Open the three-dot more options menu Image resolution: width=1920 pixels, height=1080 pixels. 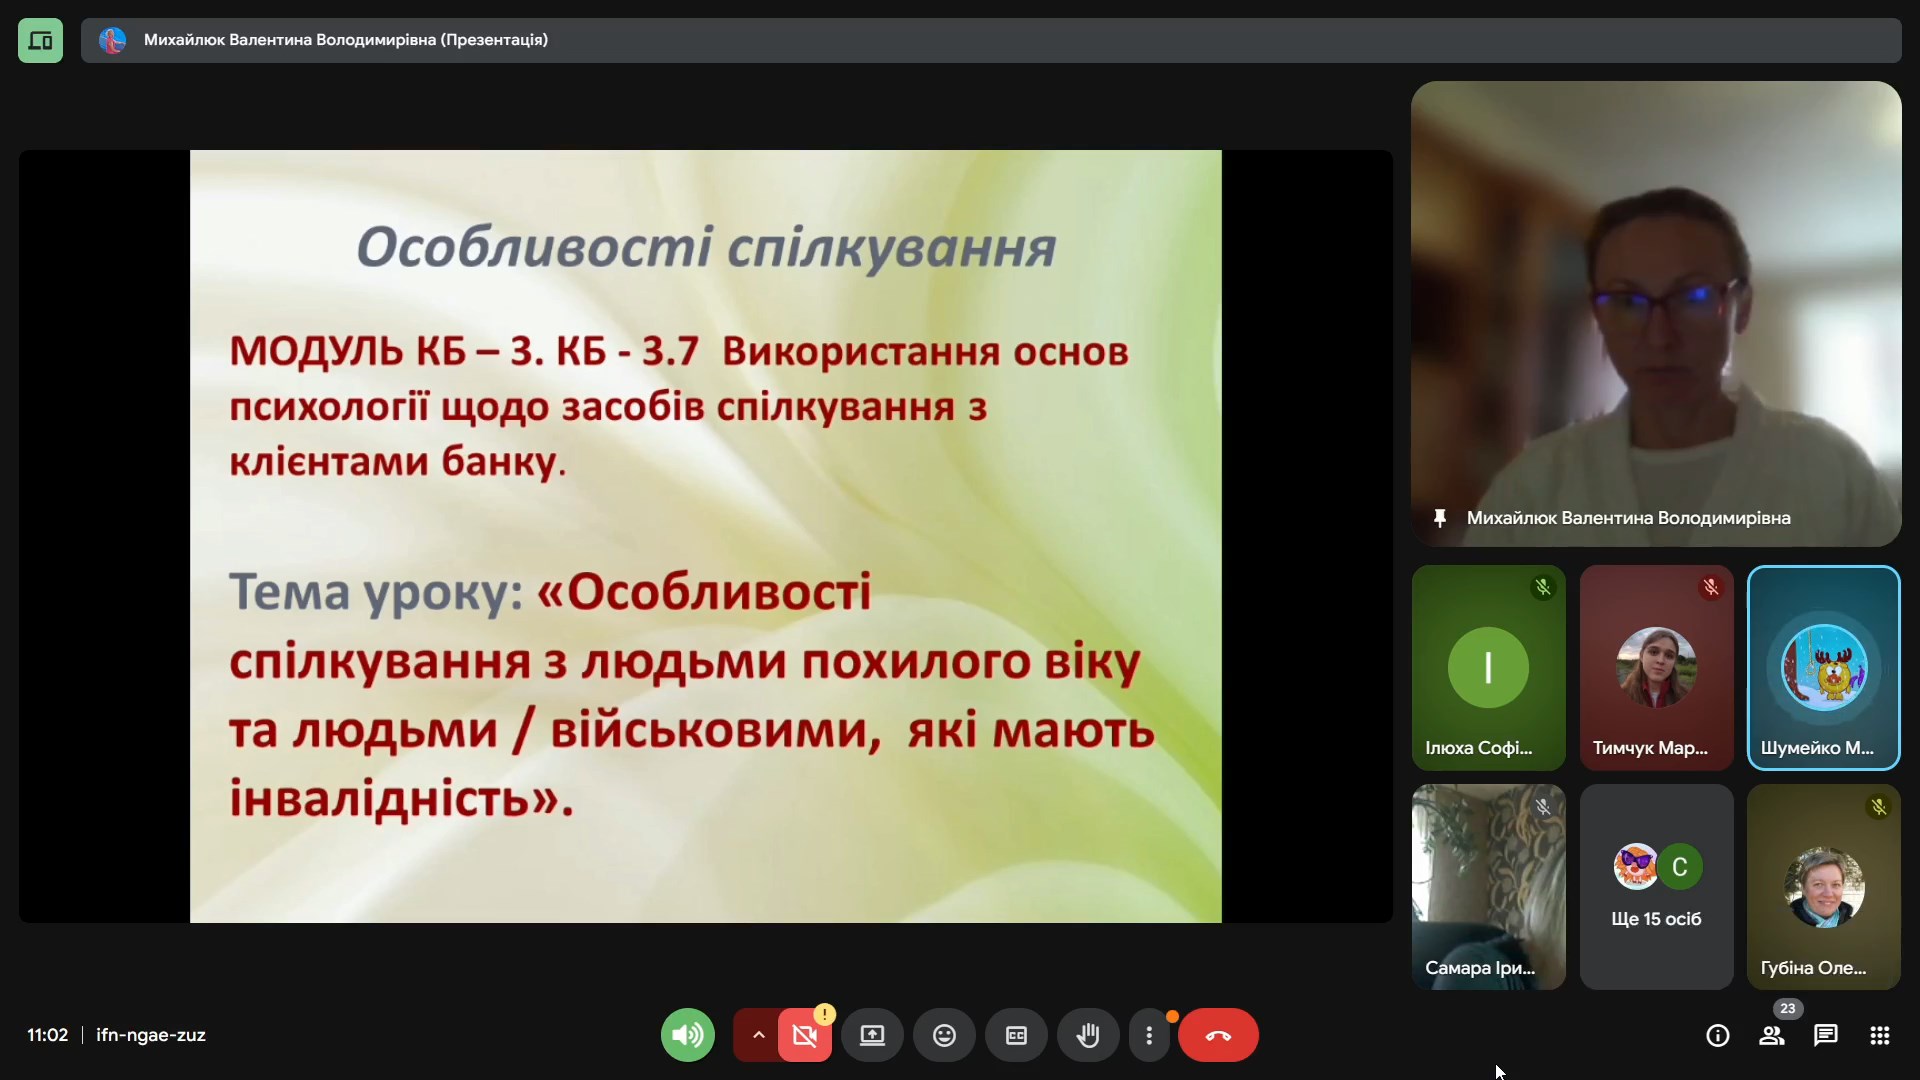[1149, 1035]
